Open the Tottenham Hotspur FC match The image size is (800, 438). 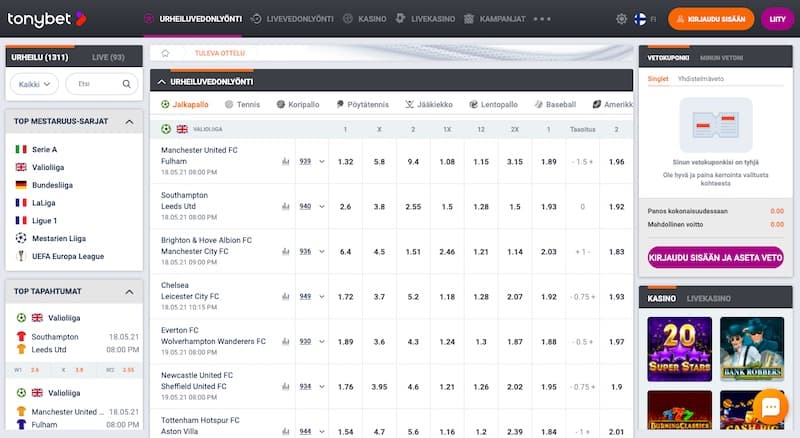pos(200,420)
